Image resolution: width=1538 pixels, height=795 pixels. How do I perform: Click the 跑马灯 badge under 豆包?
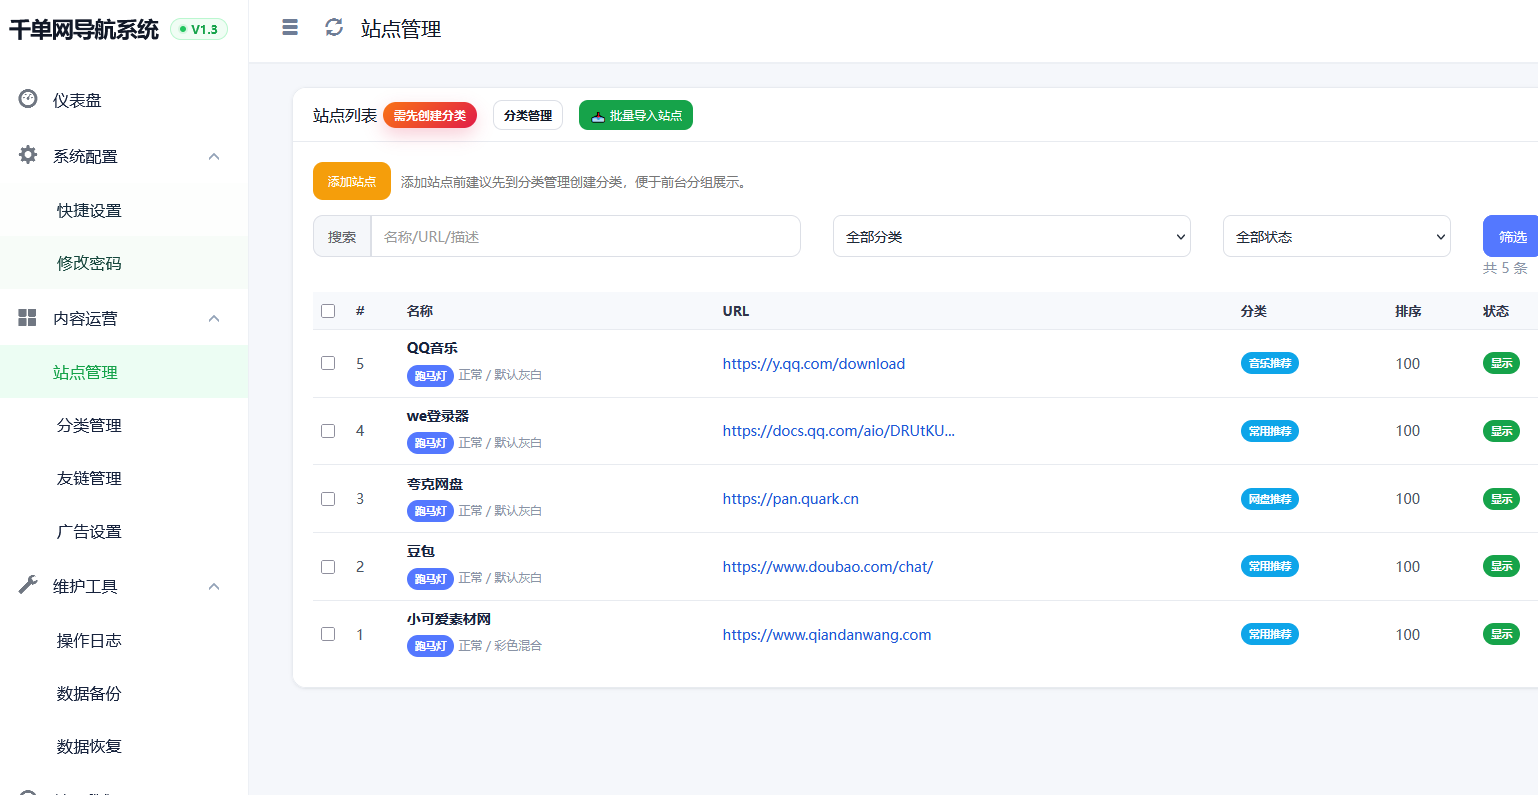430,579
